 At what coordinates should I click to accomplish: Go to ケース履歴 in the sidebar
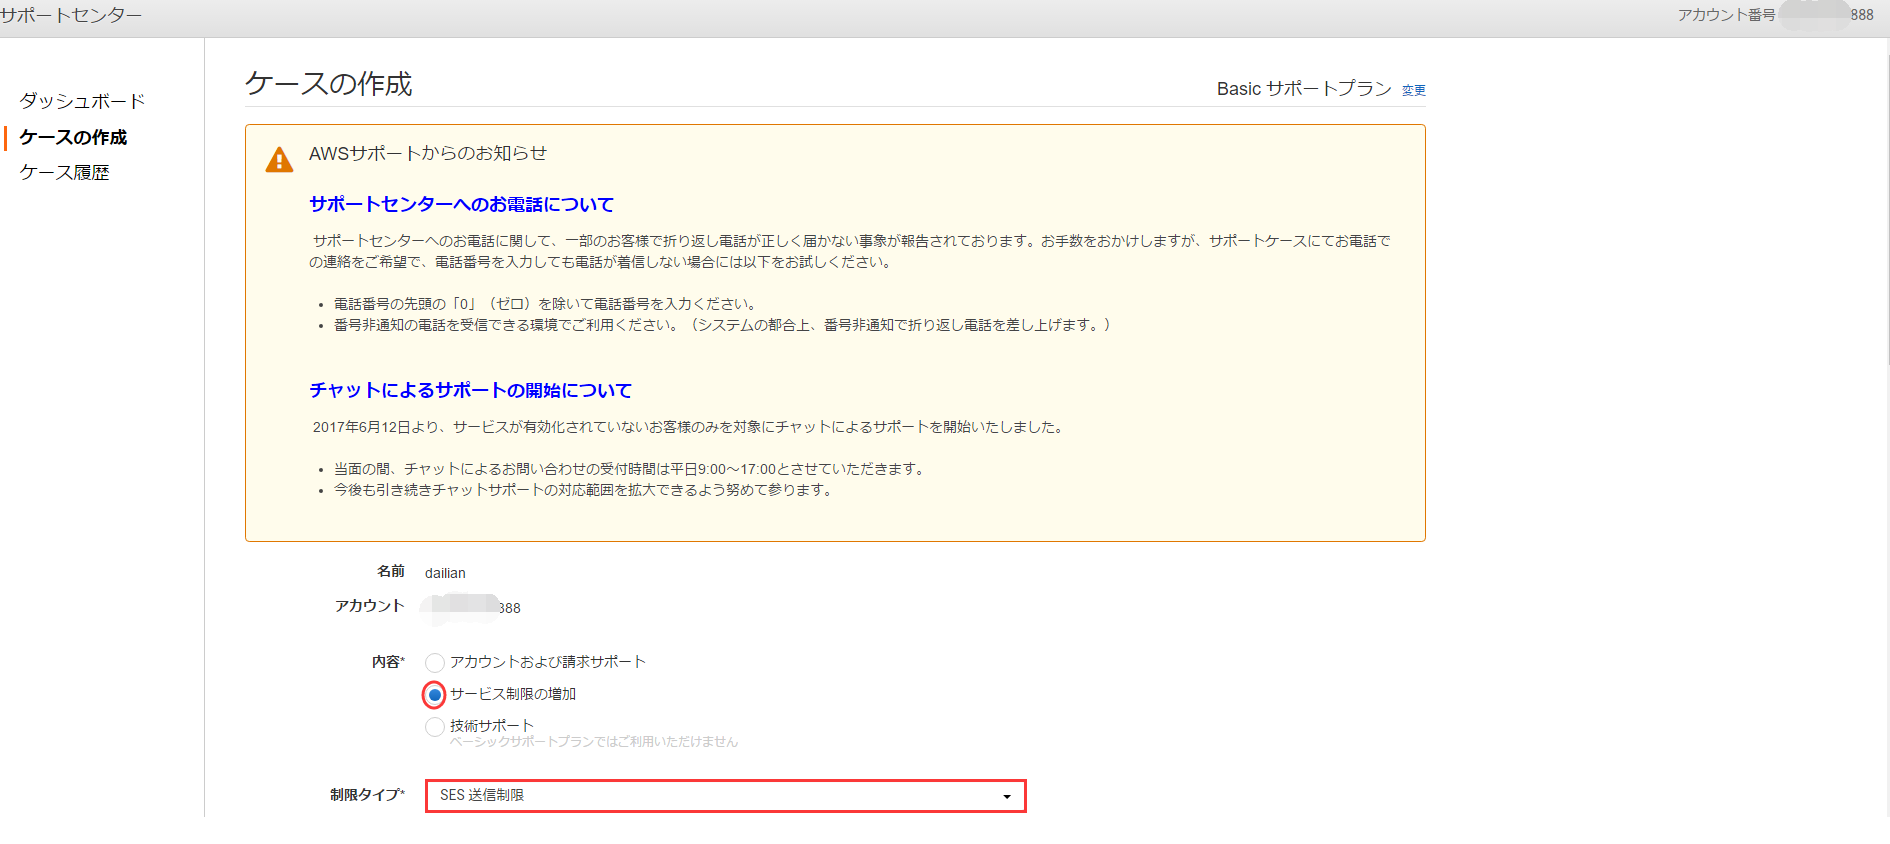pos(64,172)
